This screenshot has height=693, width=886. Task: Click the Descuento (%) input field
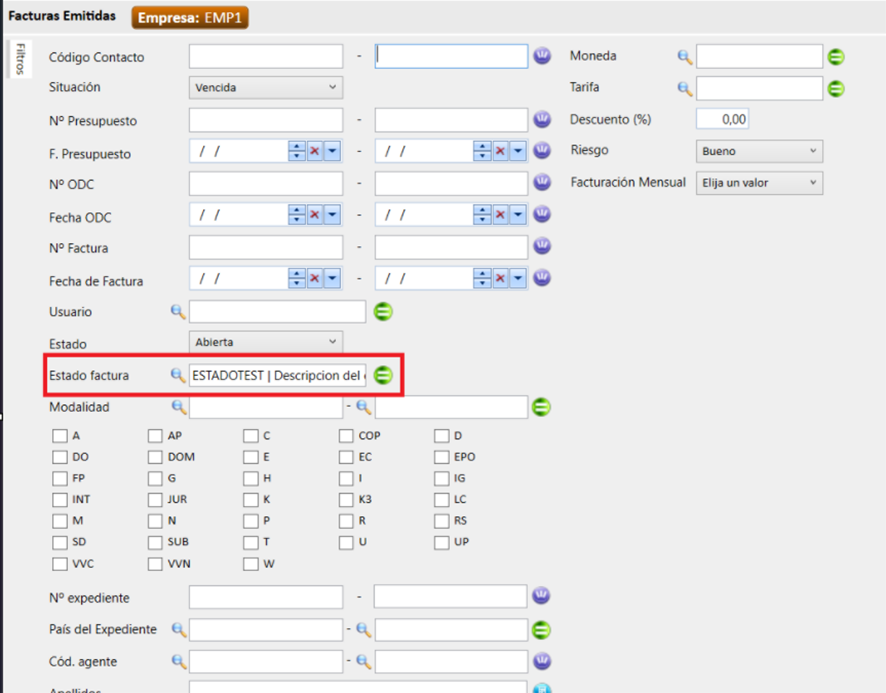pos(722,119)
